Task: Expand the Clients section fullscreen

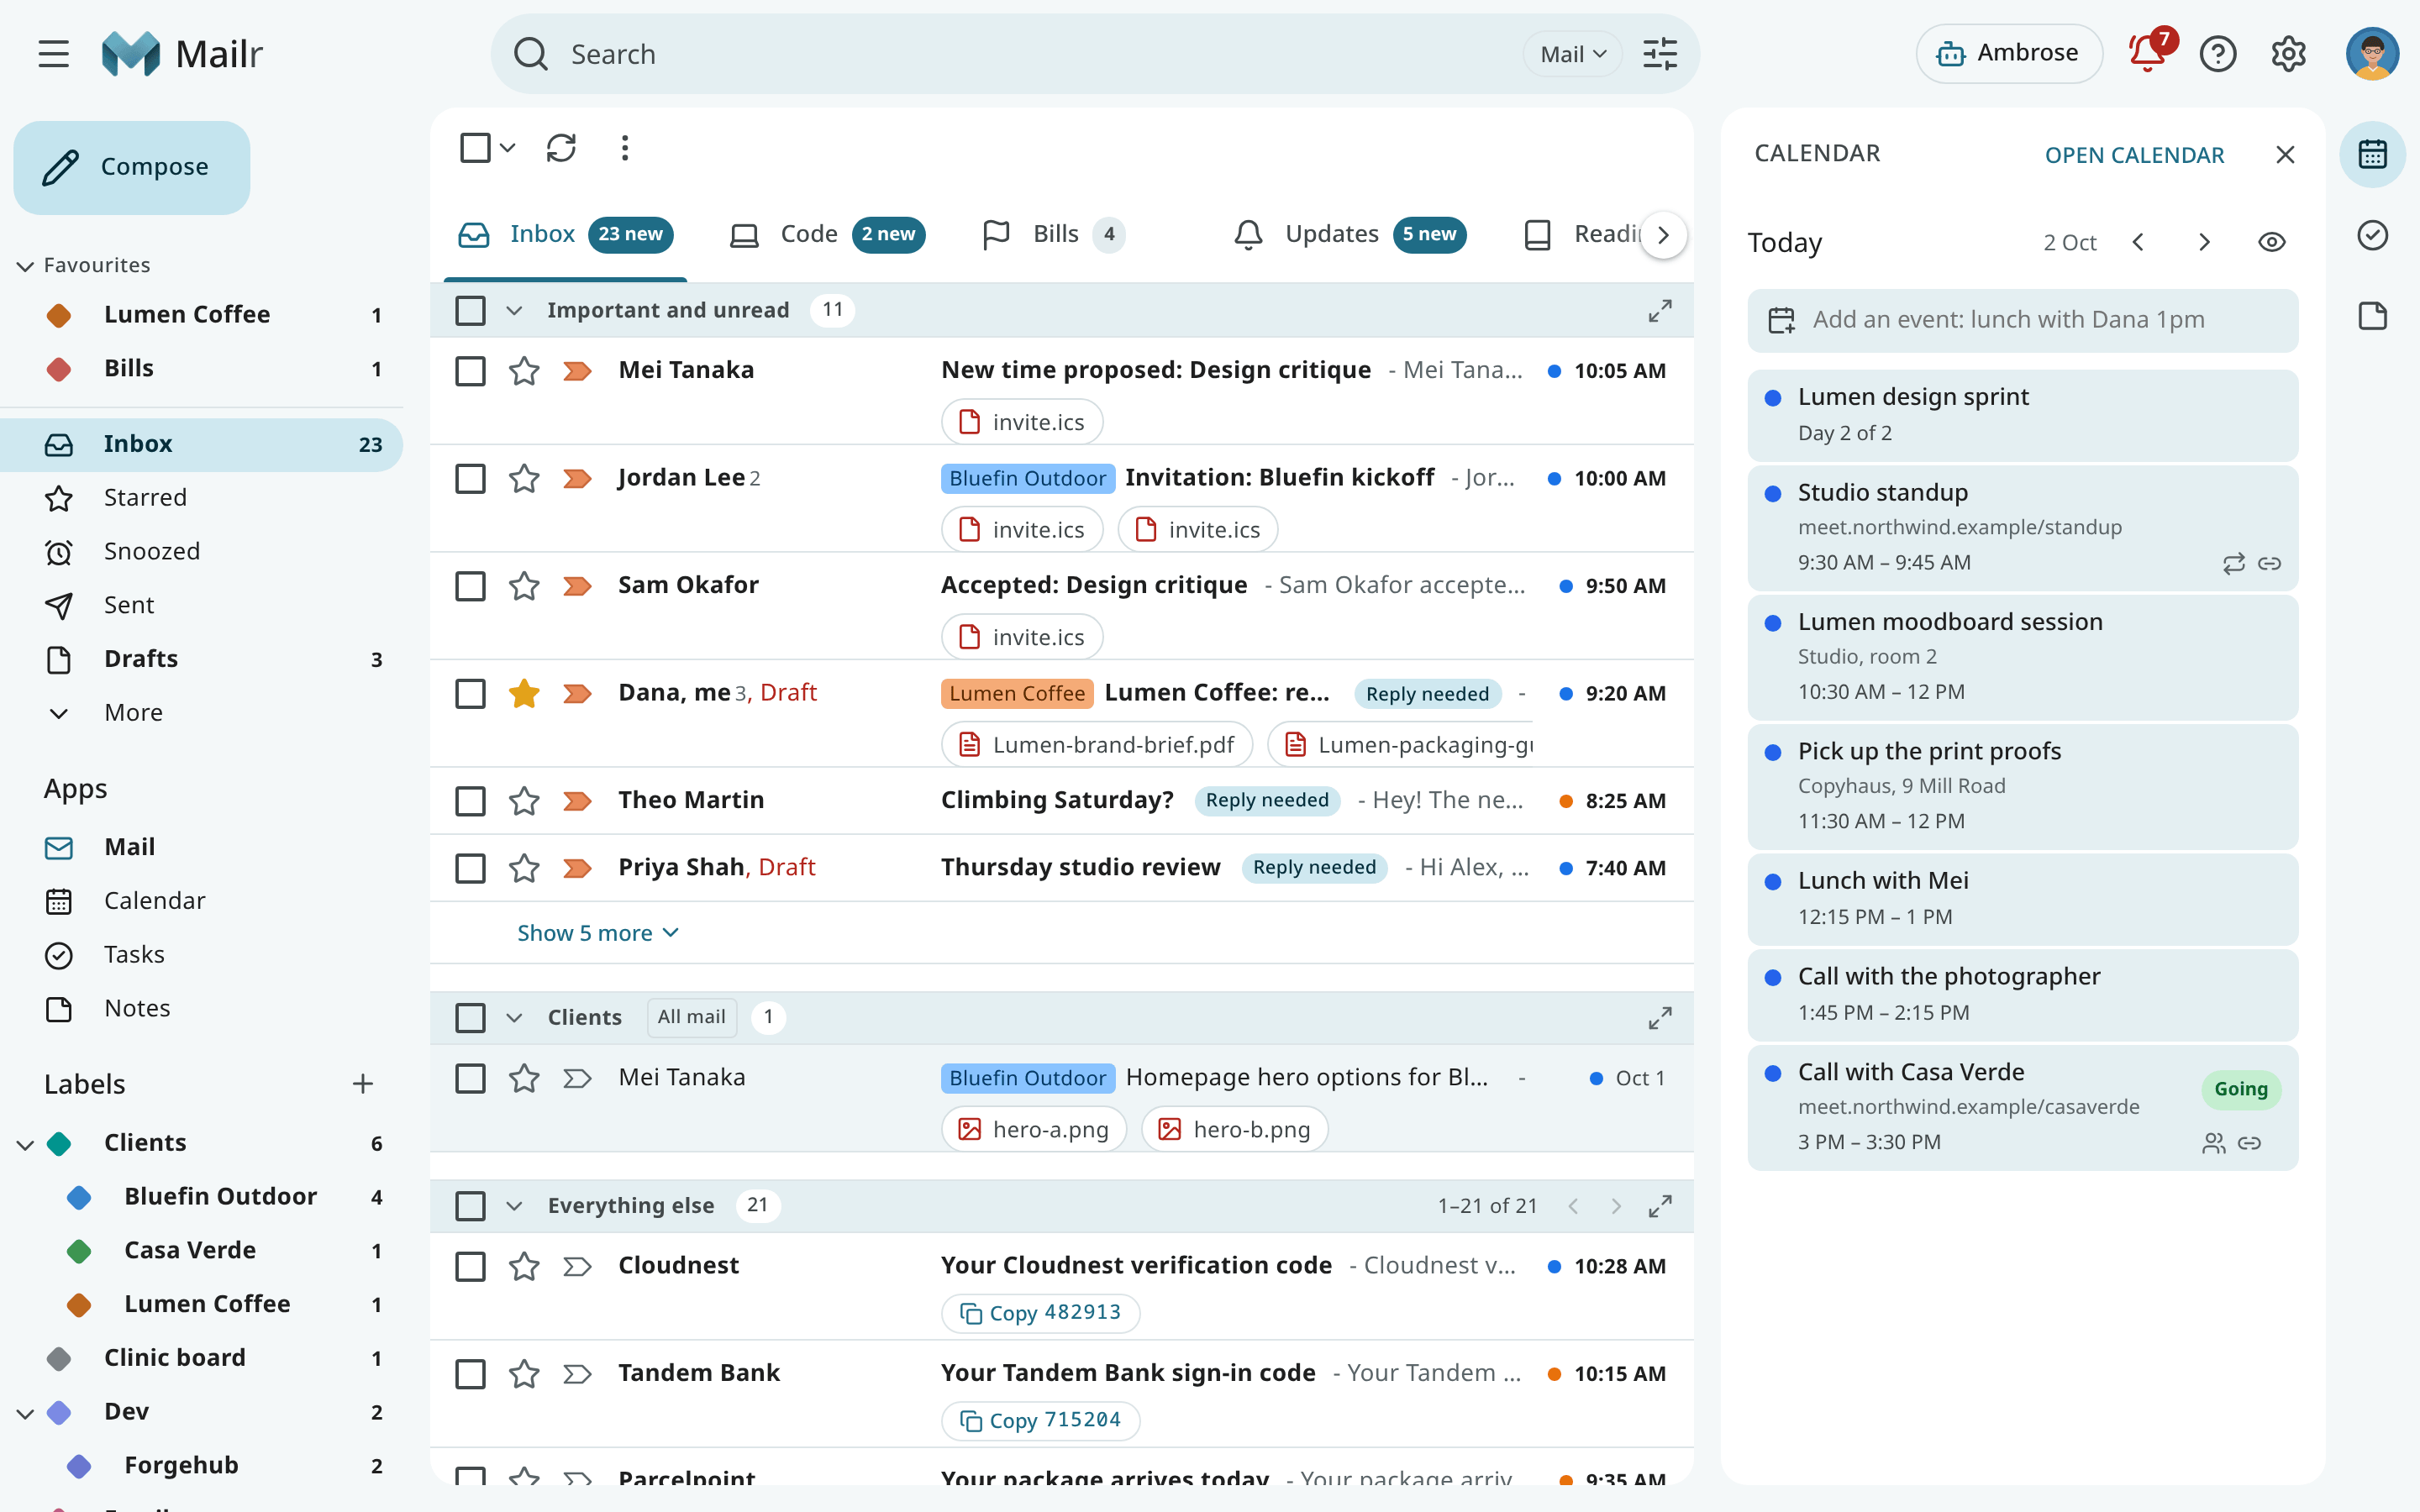Action: [x=1660, y=1018]
